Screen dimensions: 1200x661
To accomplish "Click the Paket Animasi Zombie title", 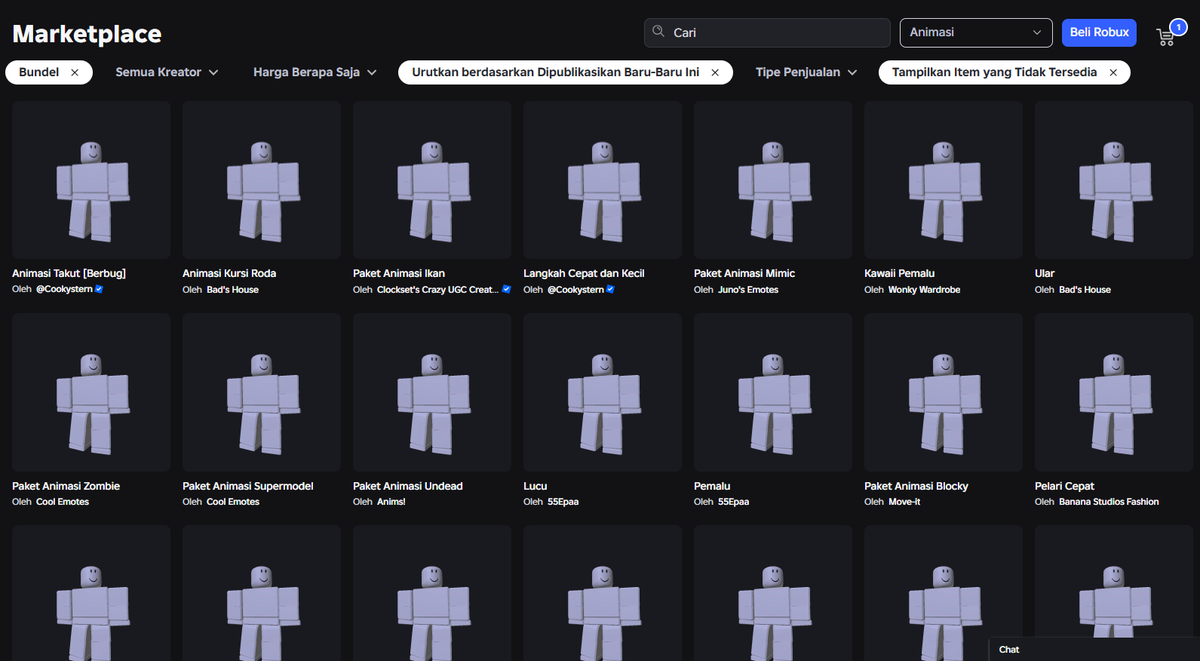I will coord(66,486).
